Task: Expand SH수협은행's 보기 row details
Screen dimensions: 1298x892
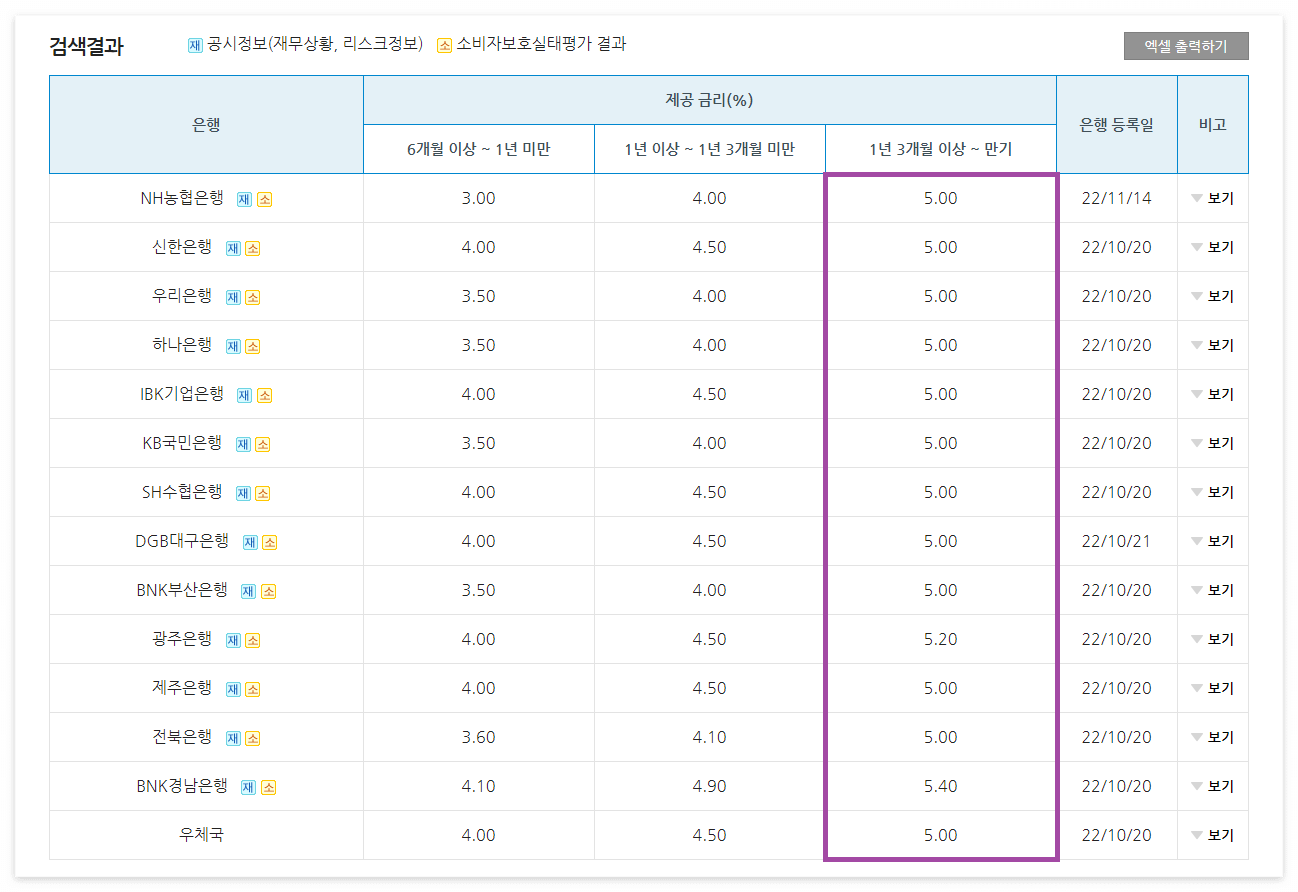Action: click(1213, 492)
